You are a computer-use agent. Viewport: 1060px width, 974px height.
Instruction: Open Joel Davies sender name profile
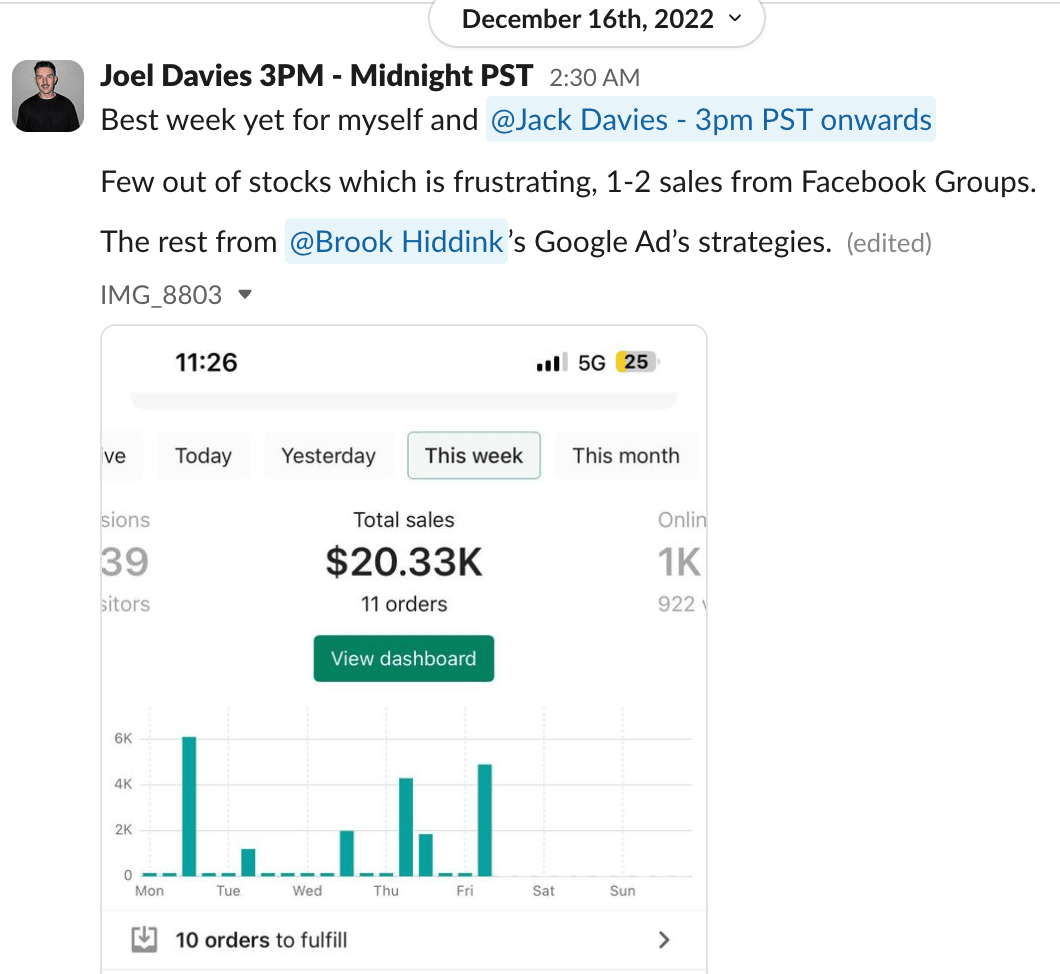(x=317, y=76)
